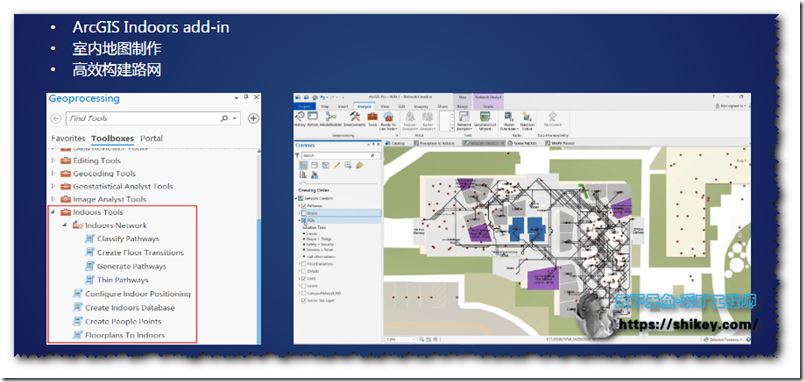
Task: Open the Project ribbon tab
Action: [305, 107]
